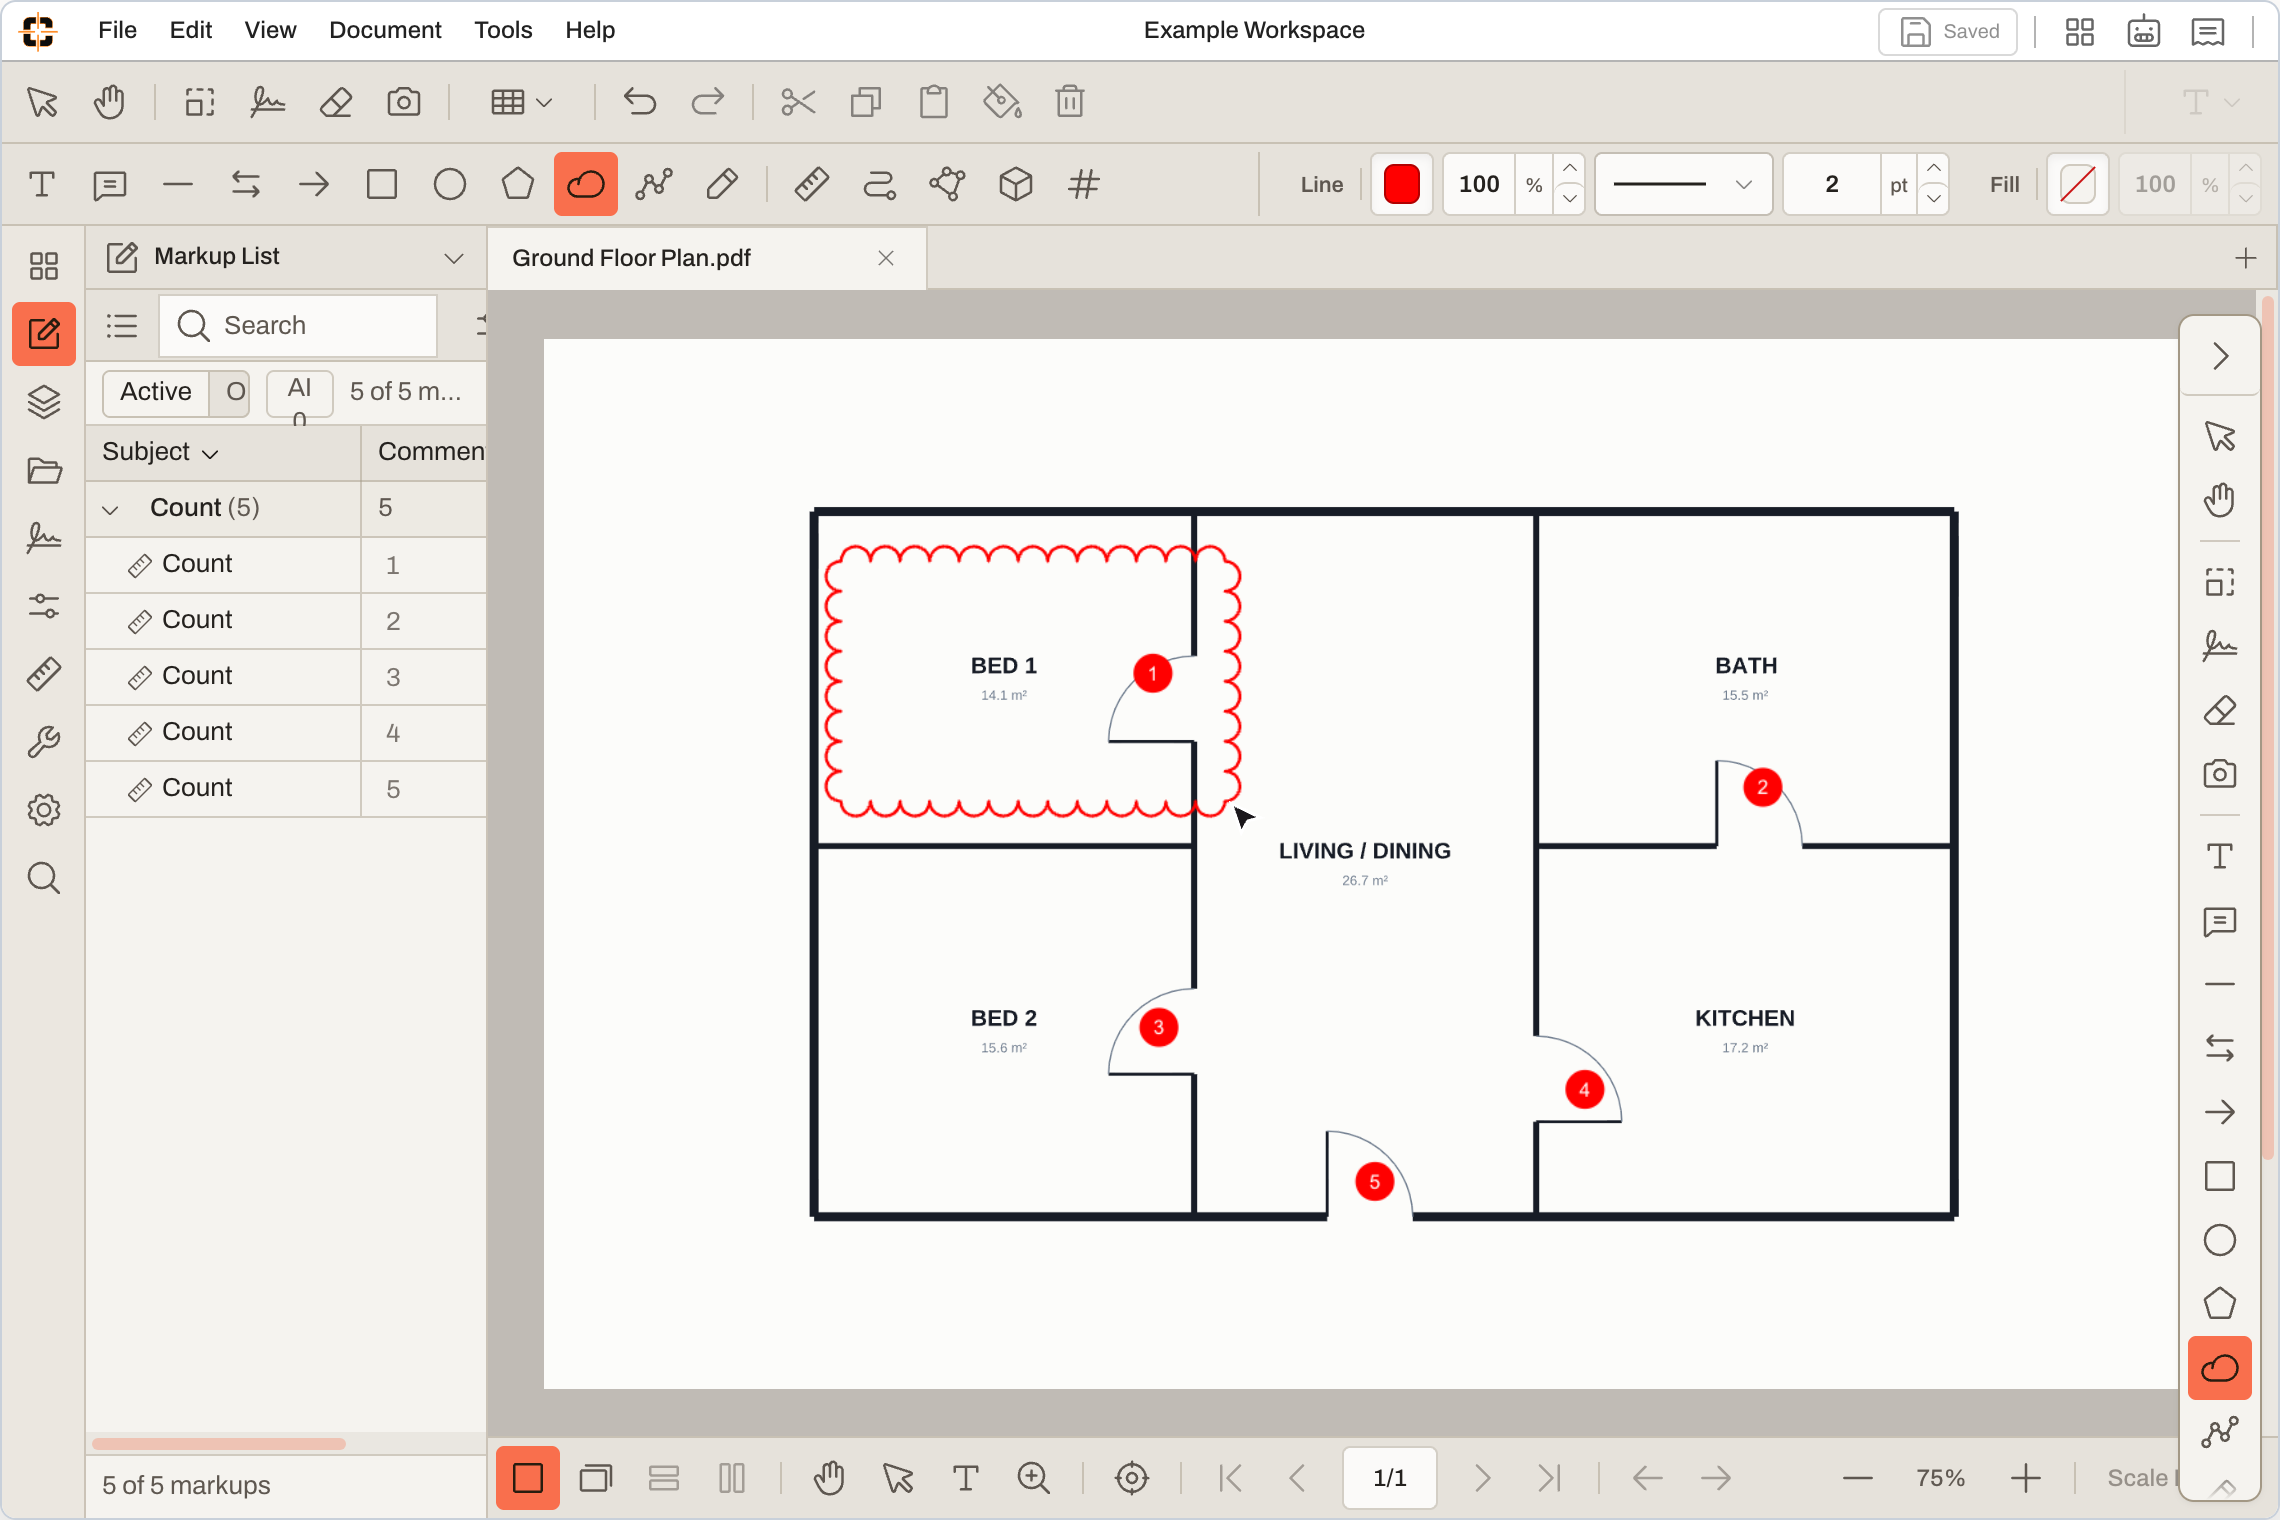This screenshot has width=2280, height=1520.
Task: Open the Files folder panel in sidebar
Action: (x=43, y=470)
